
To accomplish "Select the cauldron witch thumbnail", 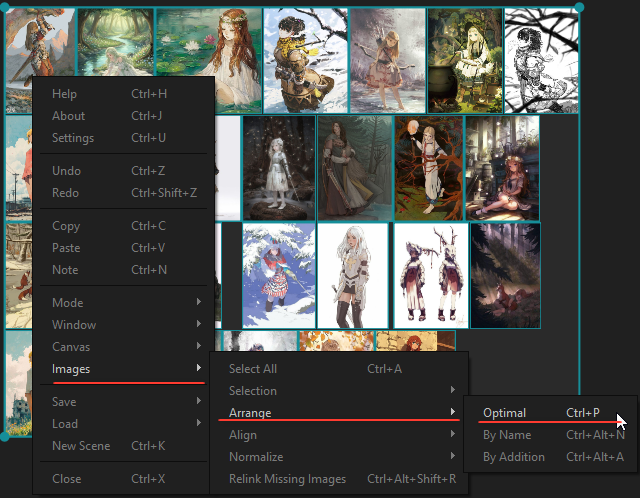I will click(x=465, y=60).
